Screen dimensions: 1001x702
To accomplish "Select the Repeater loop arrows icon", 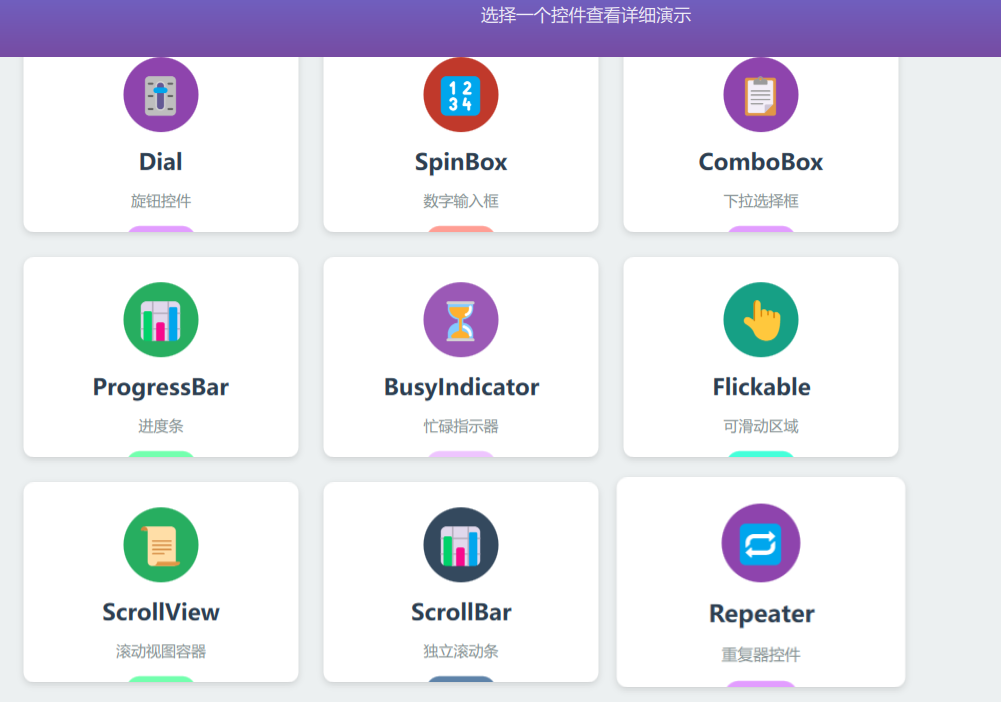I will click(x=761, y=543).
